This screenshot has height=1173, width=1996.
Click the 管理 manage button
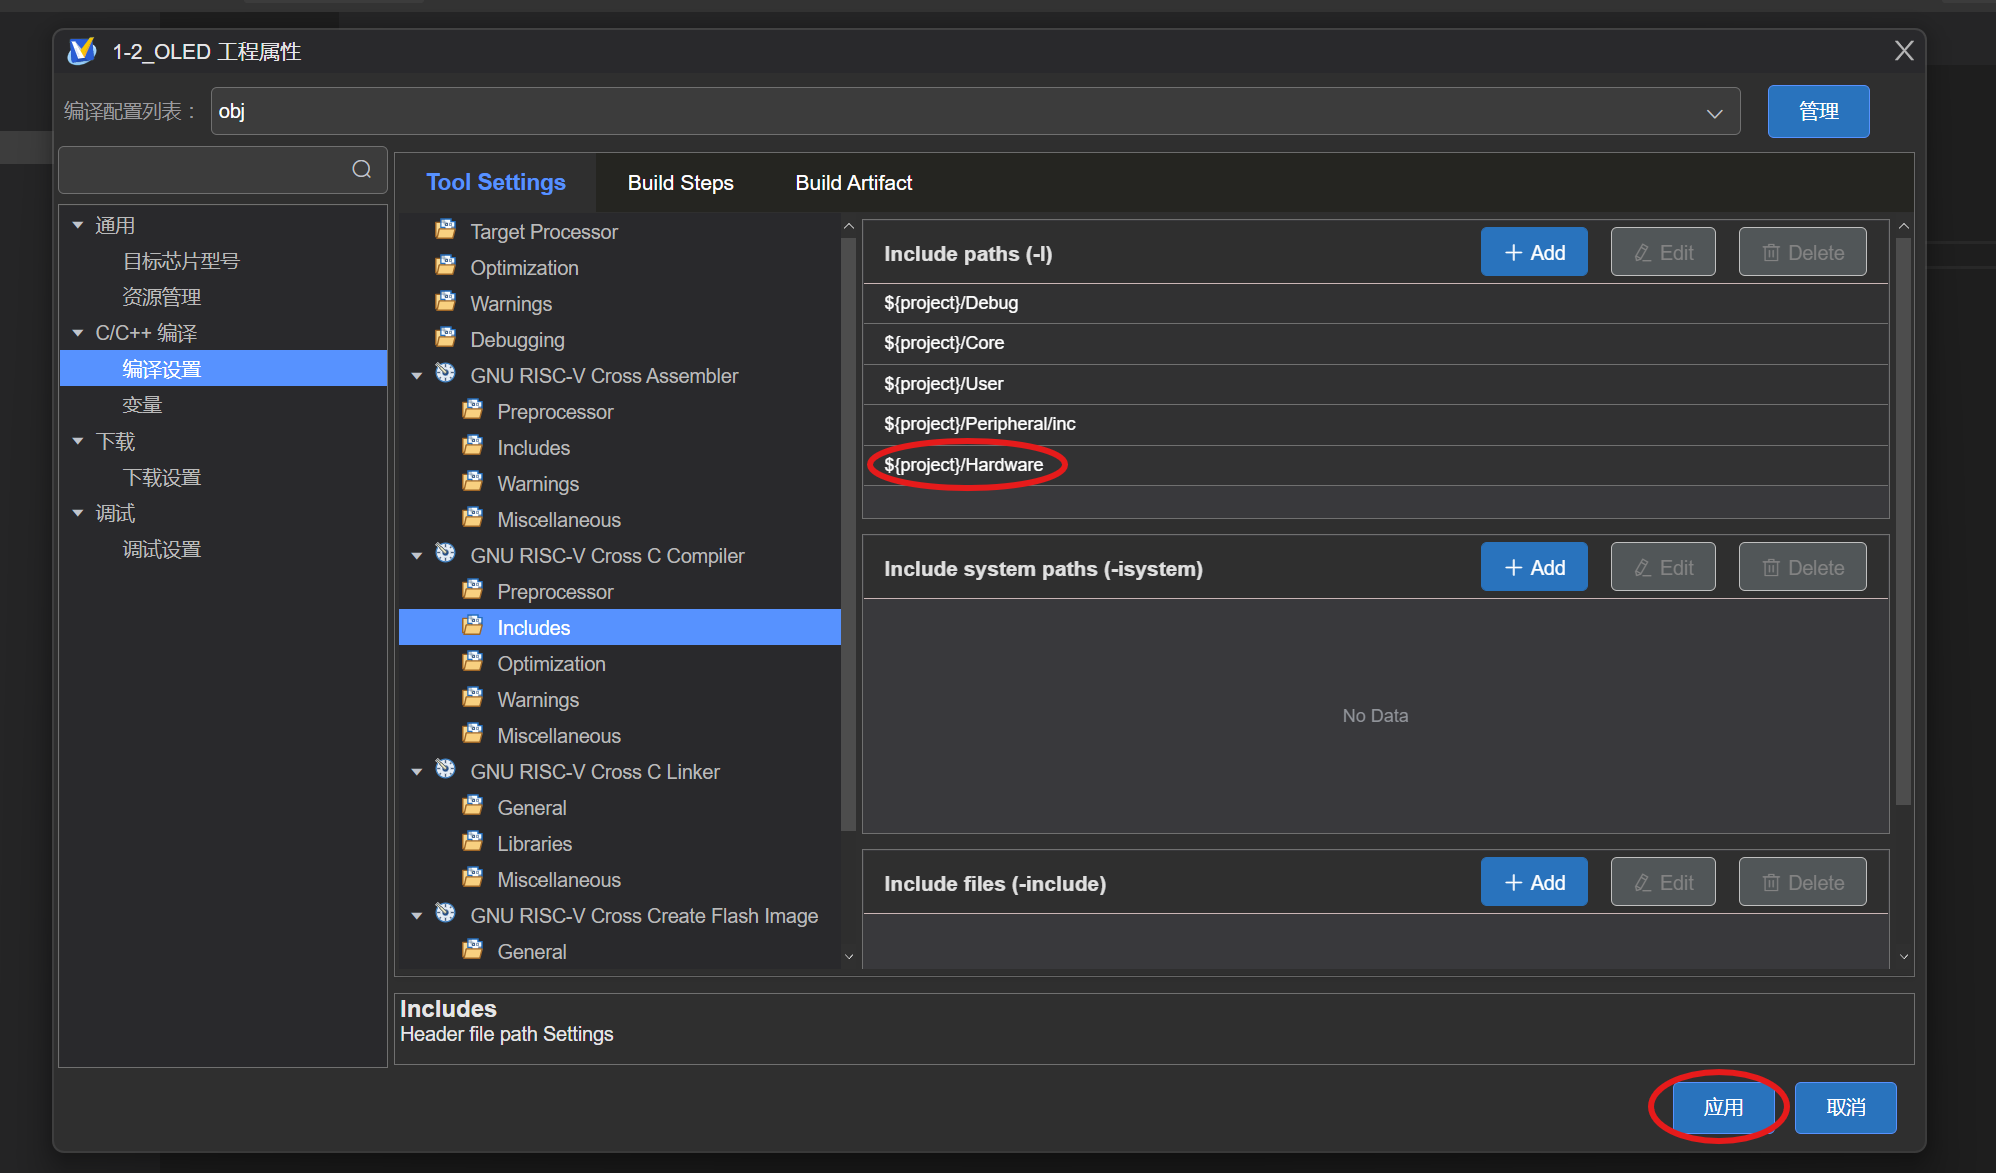1818,111
